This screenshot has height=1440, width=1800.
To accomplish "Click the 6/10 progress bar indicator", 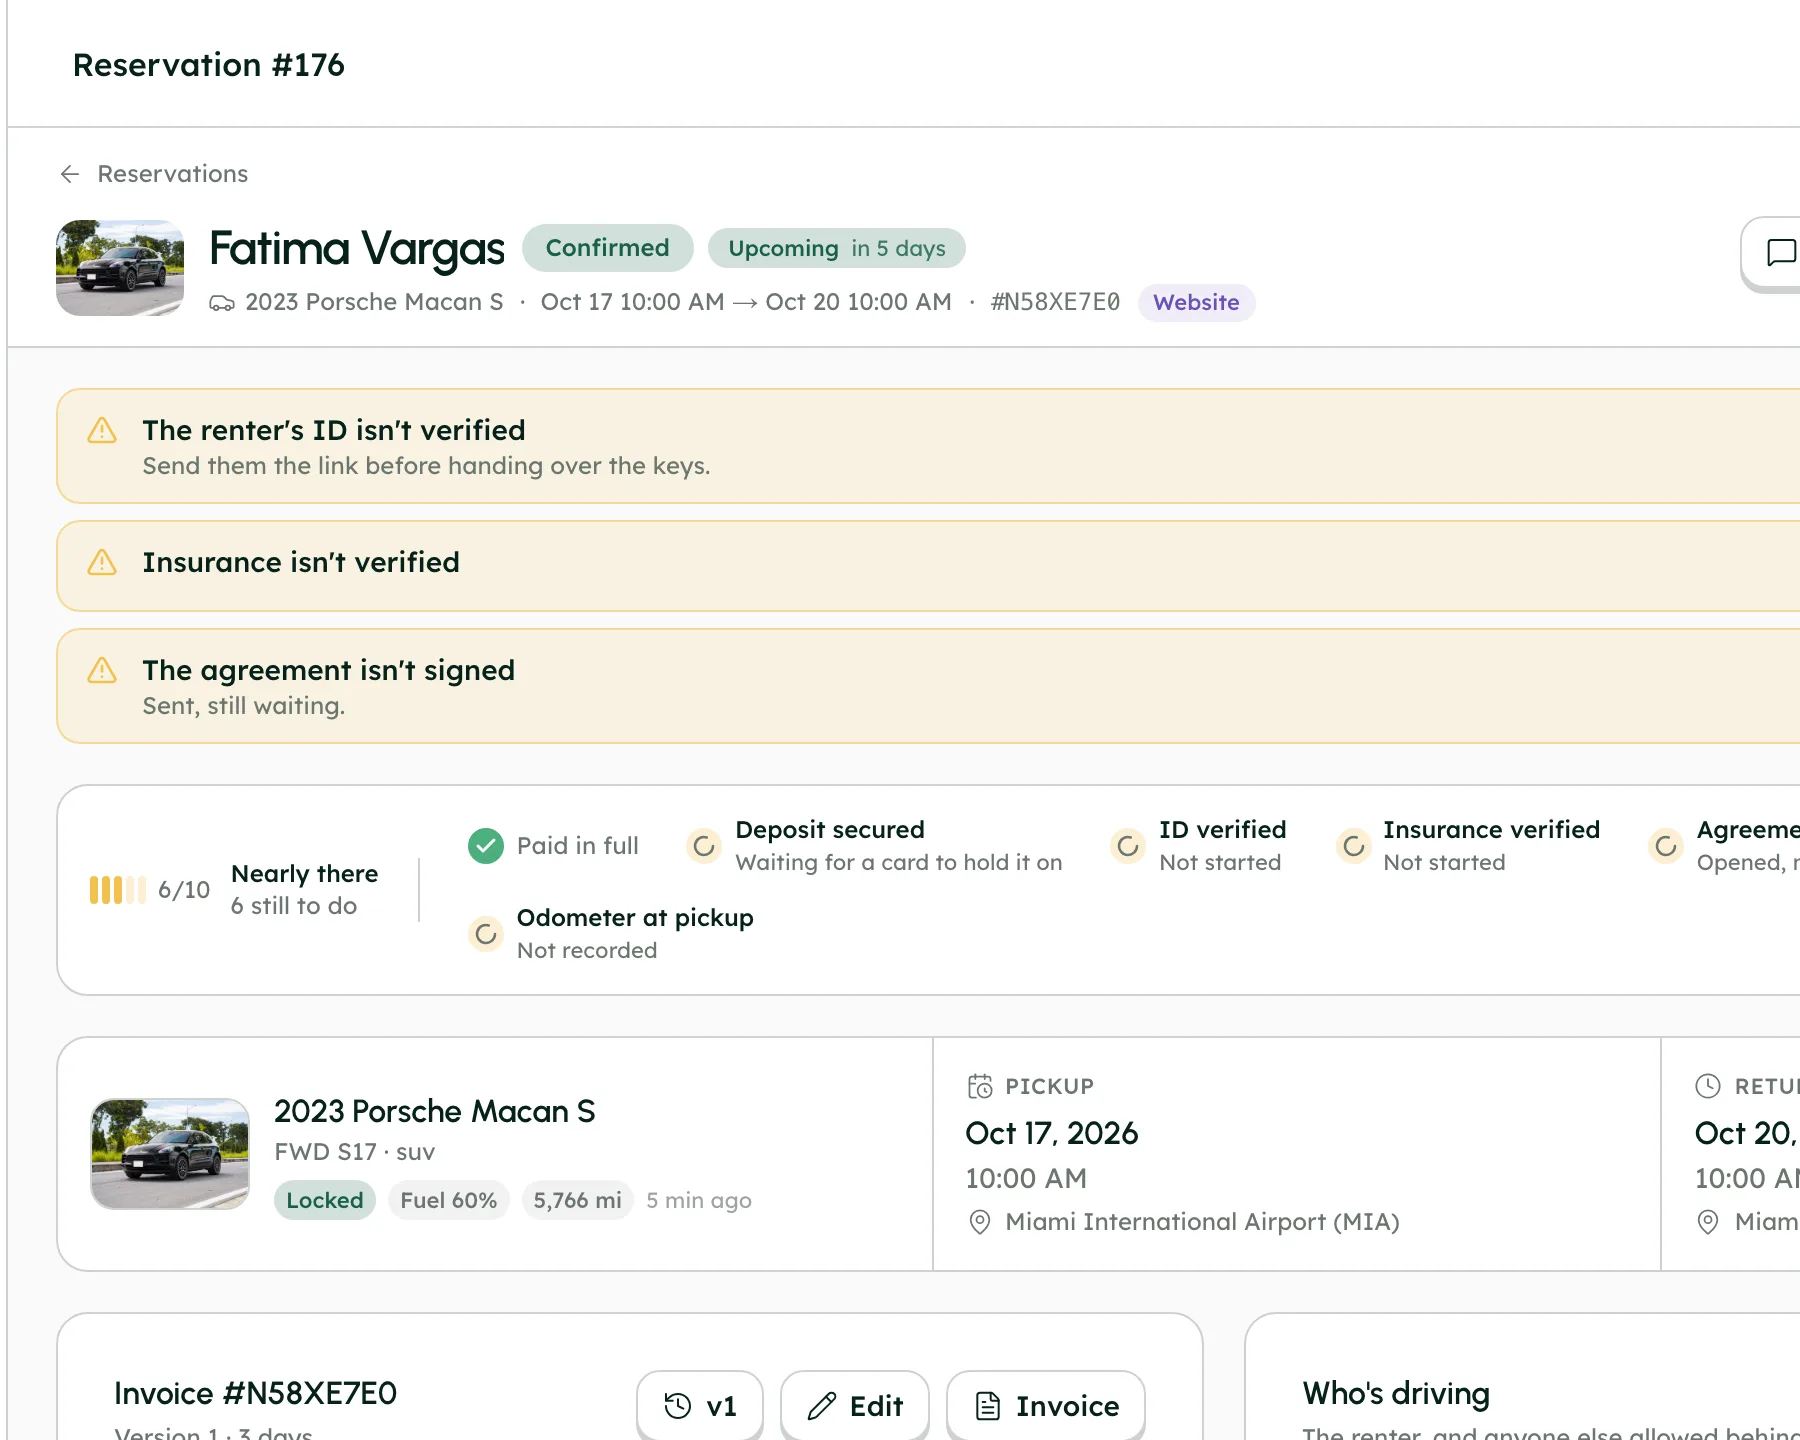I will (x=118, y=890).
